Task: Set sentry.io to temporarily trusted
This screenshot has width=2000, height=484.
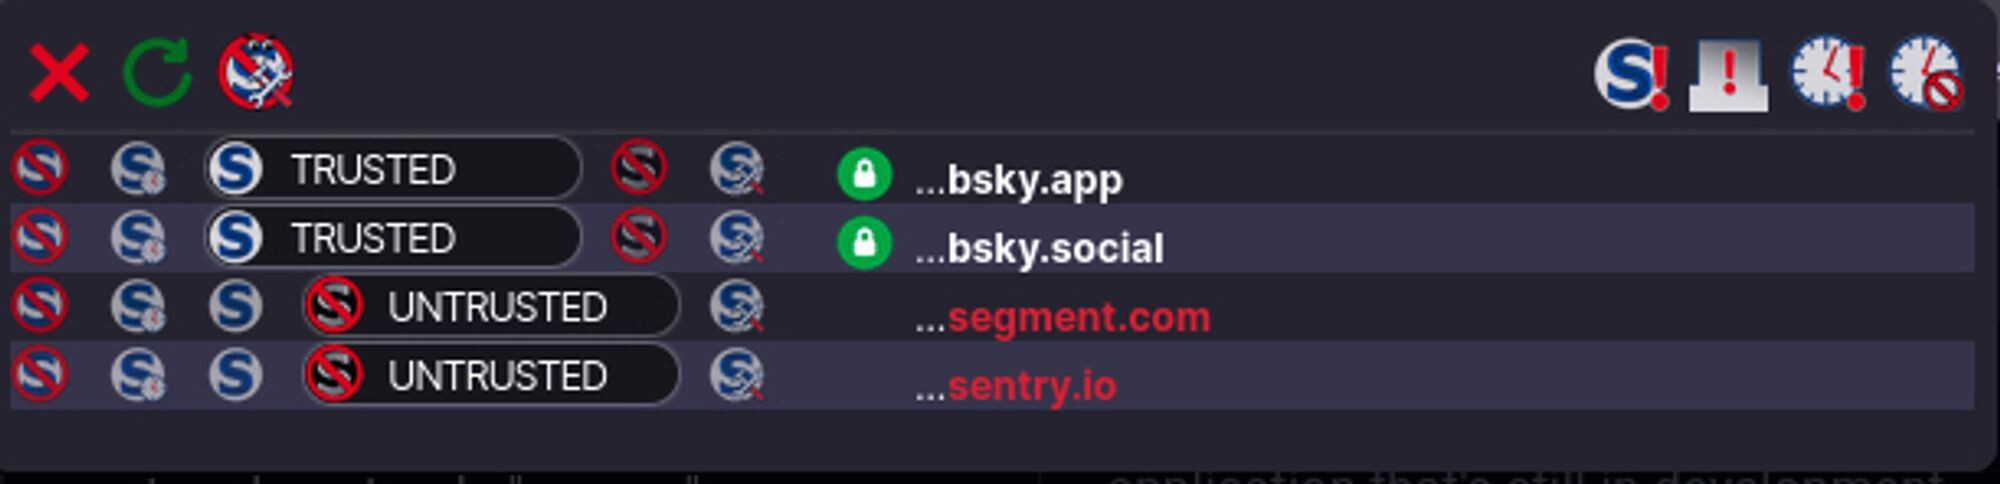Action: tap(138, 375)
